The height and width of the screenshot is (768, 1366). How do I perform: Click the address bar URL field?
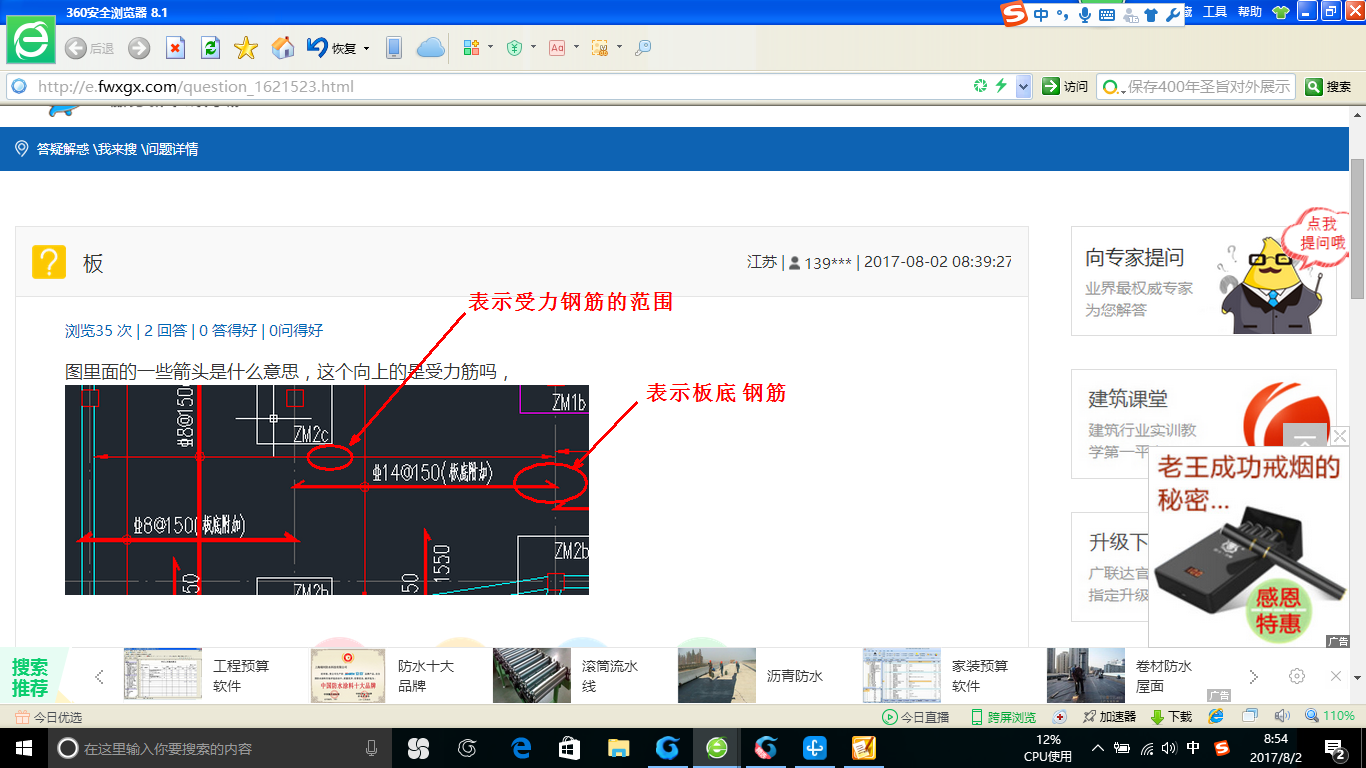point(500,87)
